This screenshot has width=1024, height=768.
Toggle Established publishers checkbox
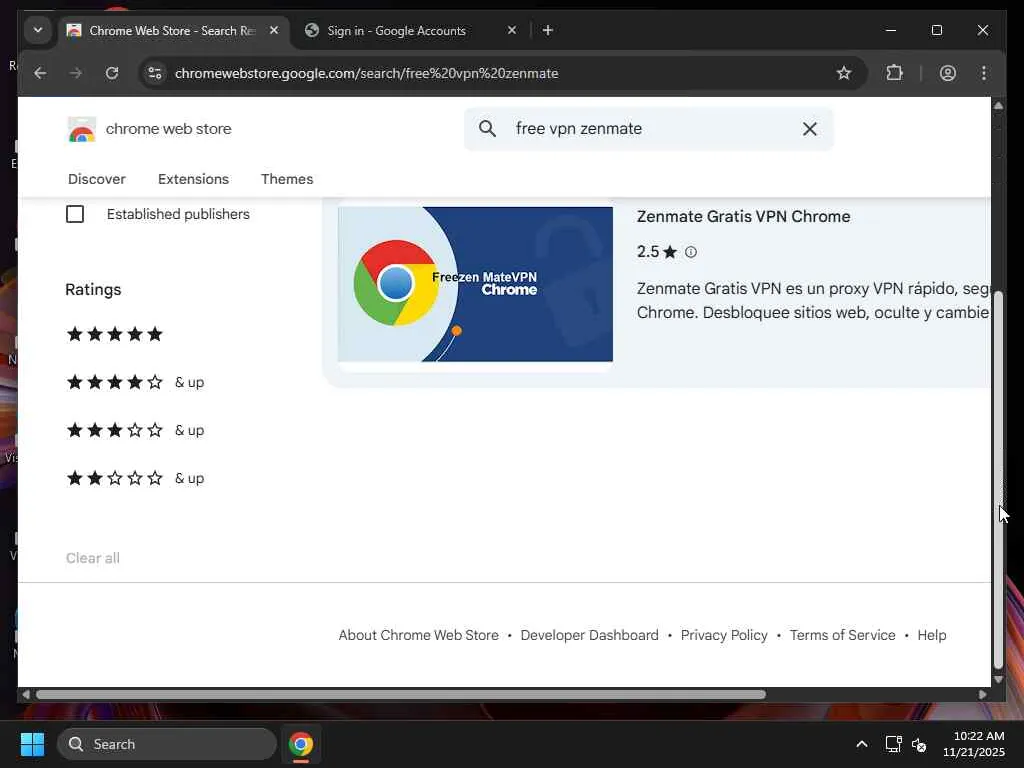(75, 214)
